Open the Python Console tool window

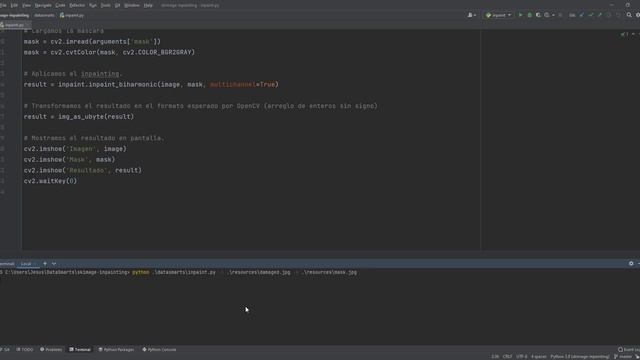[x=159, y=350]
